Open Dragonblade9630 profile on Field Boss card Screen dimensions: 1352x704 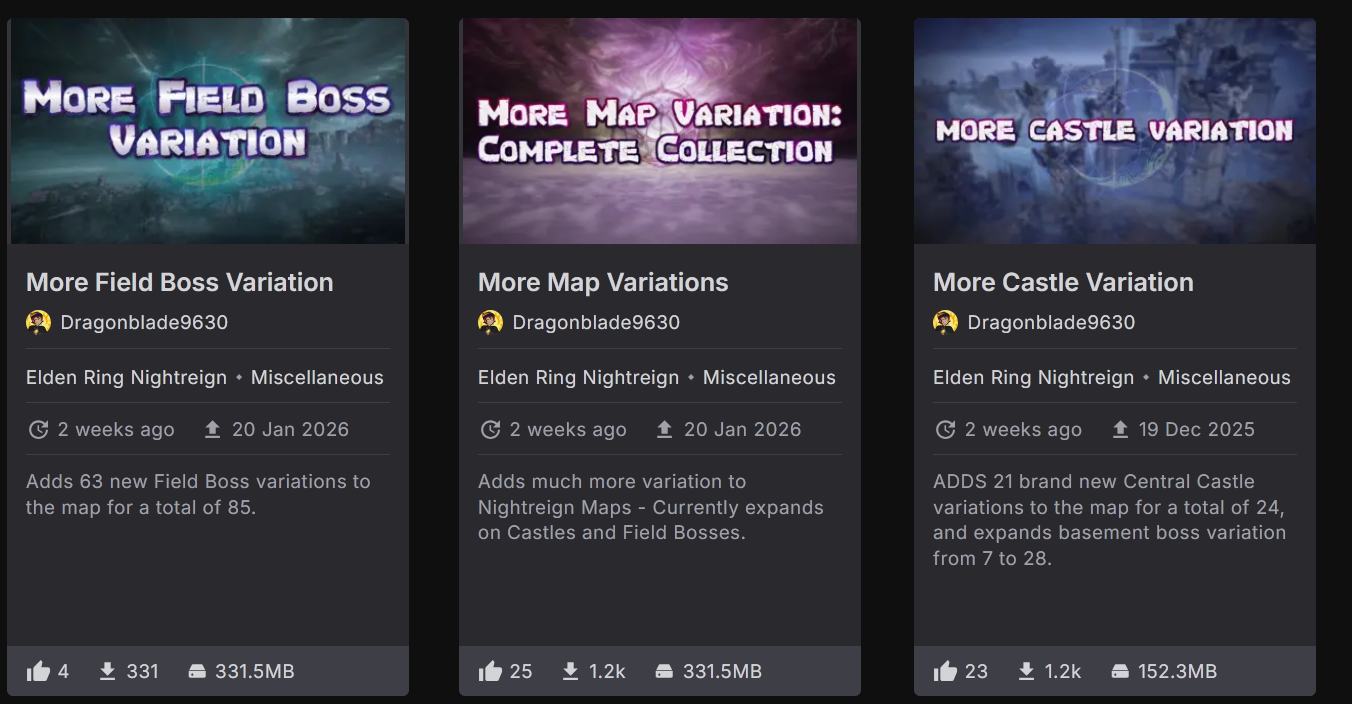[144, 322]
